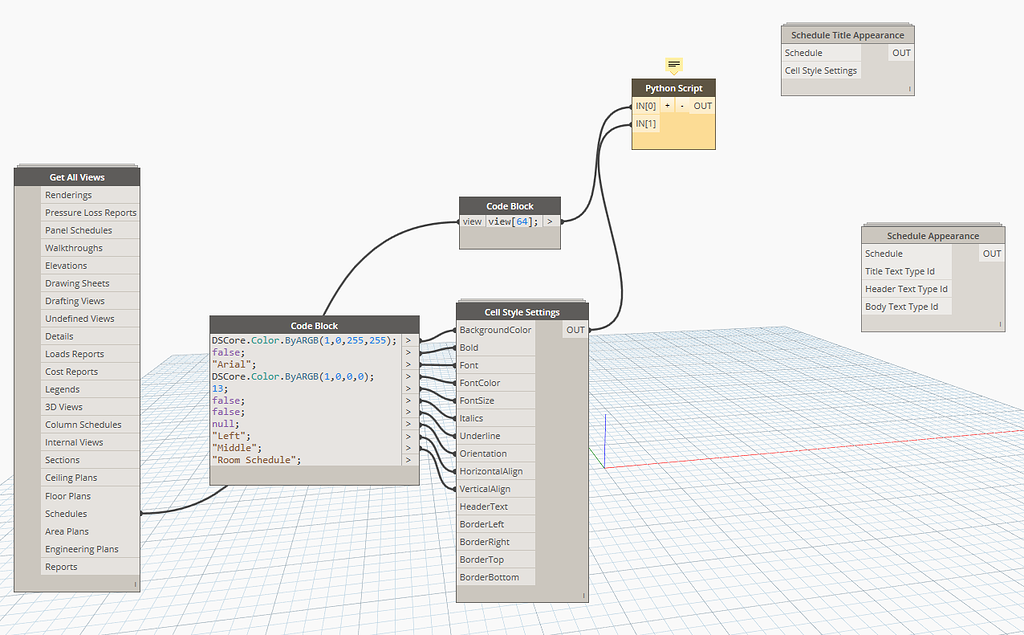Image resolution: width=1024 pixels, height=635 pixels.
Task: Click + to add an input on Python Script
Action: point(667,105)
